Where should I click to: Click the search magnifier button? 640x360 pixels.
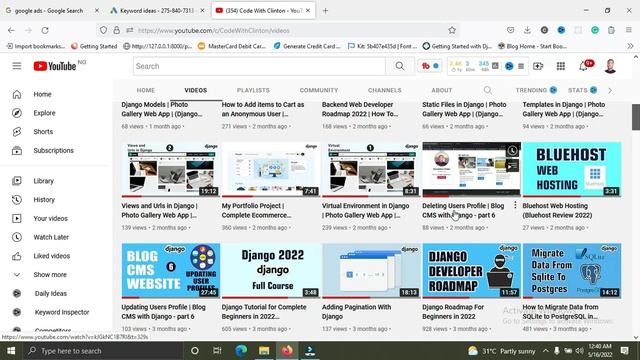pos(400,66)
